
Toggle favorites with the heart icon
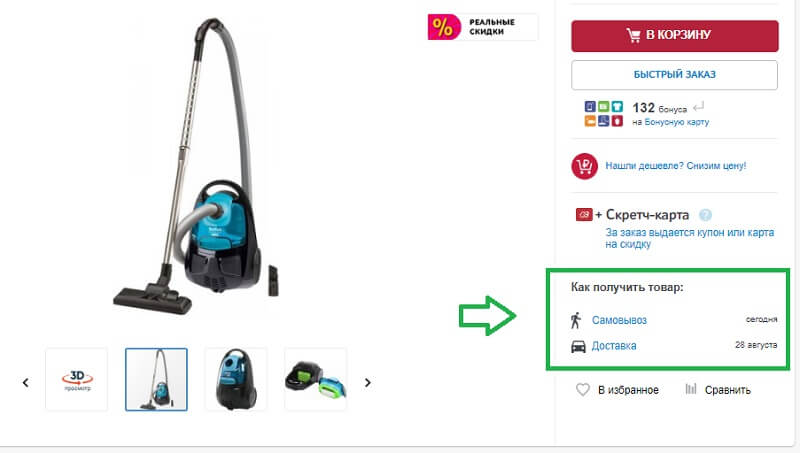583,390
